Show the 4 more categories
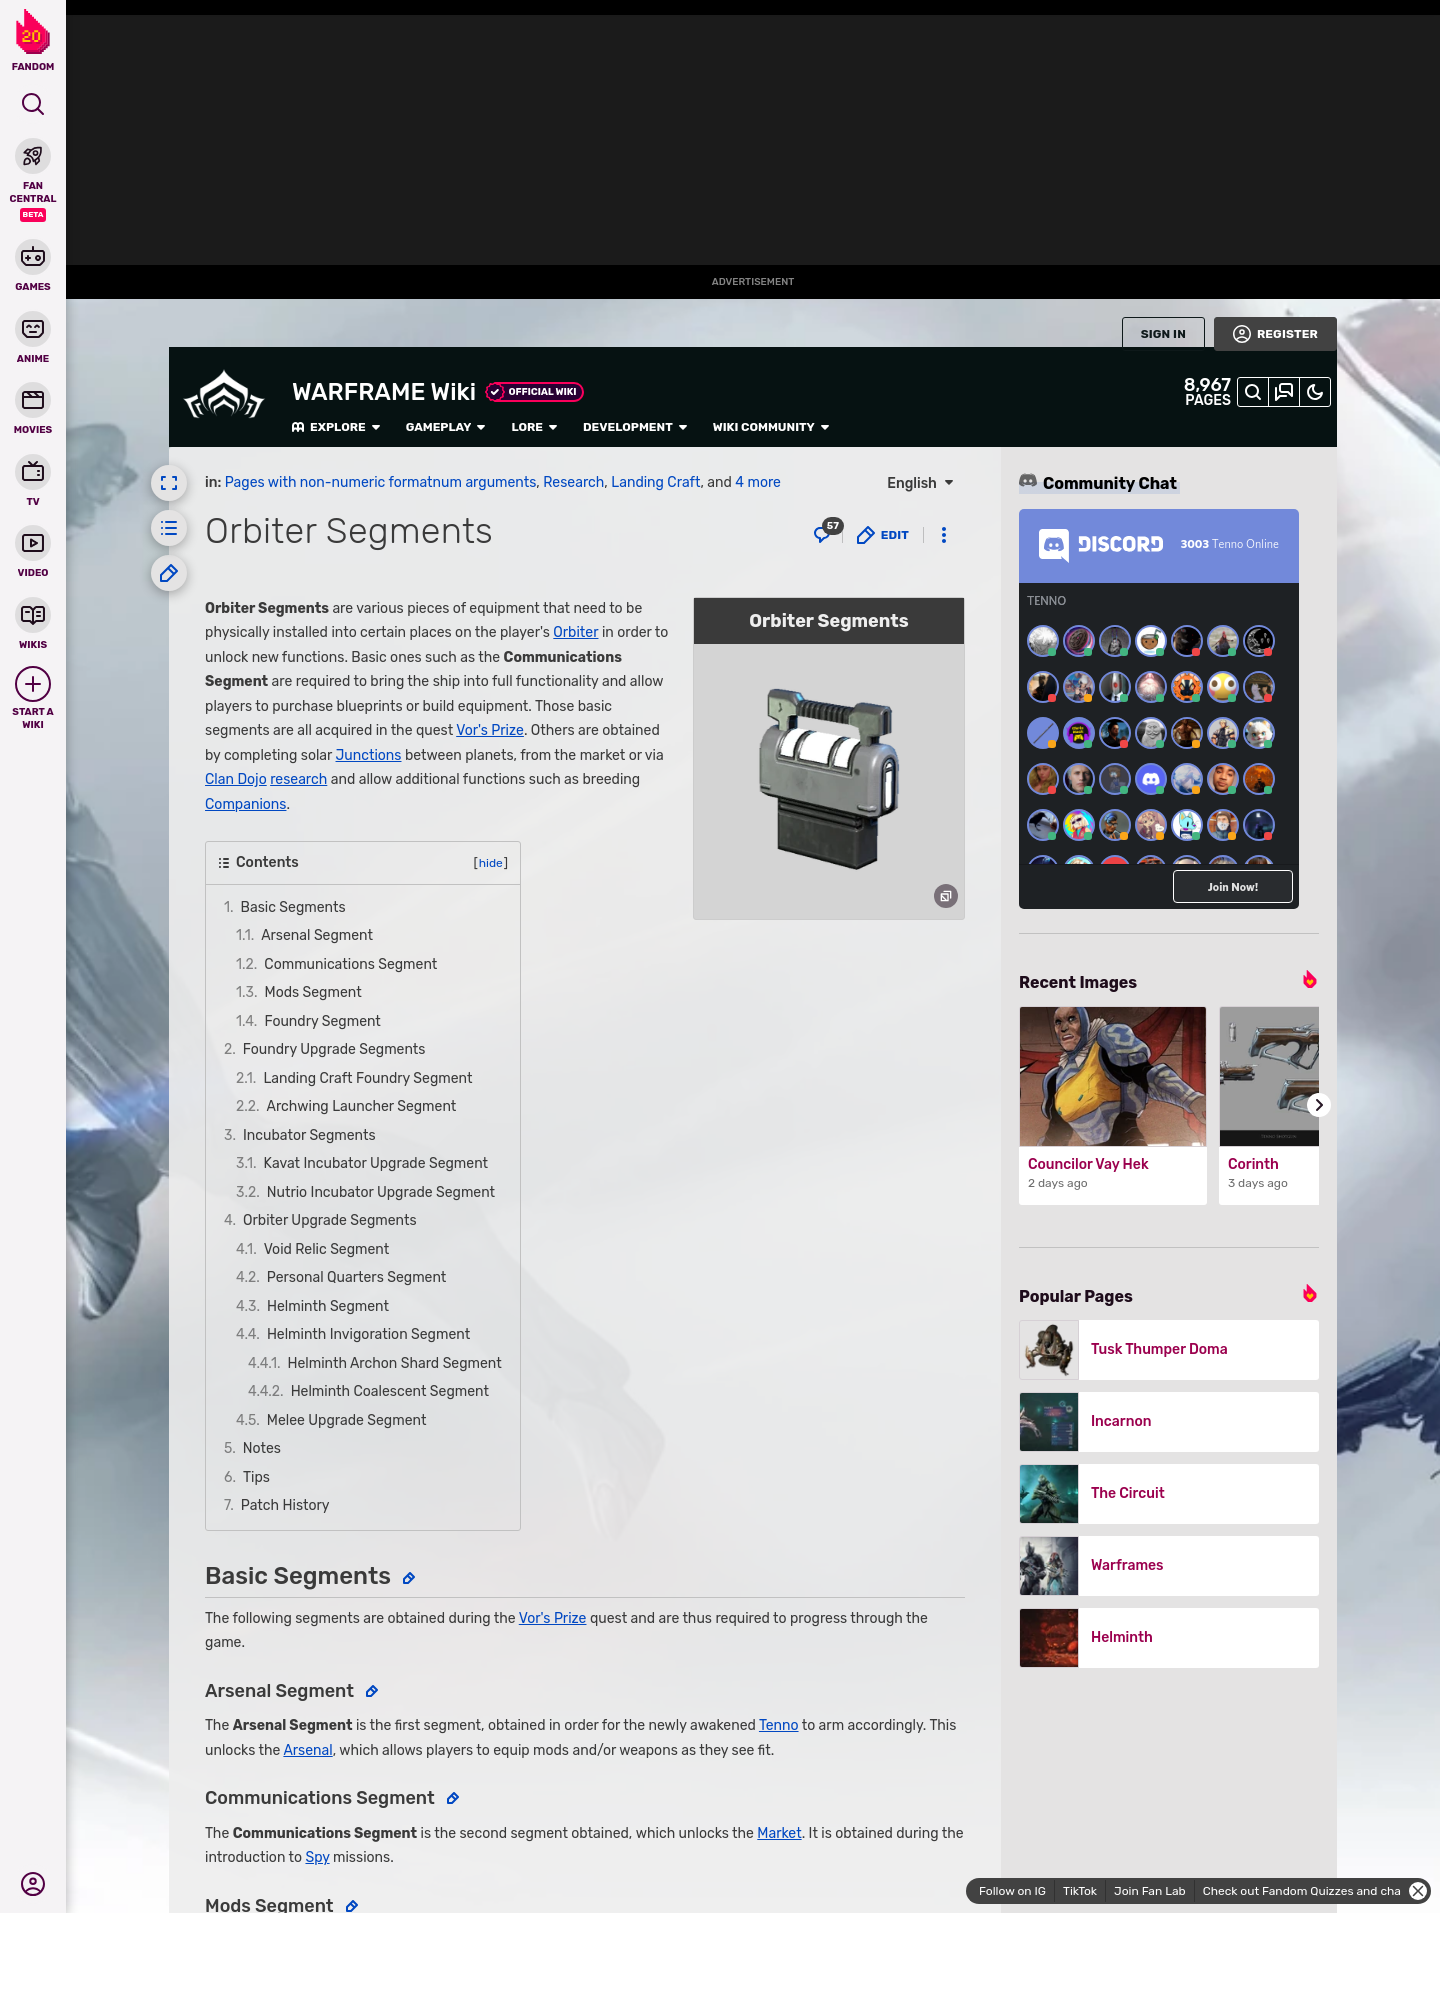 tap(758, 482)
